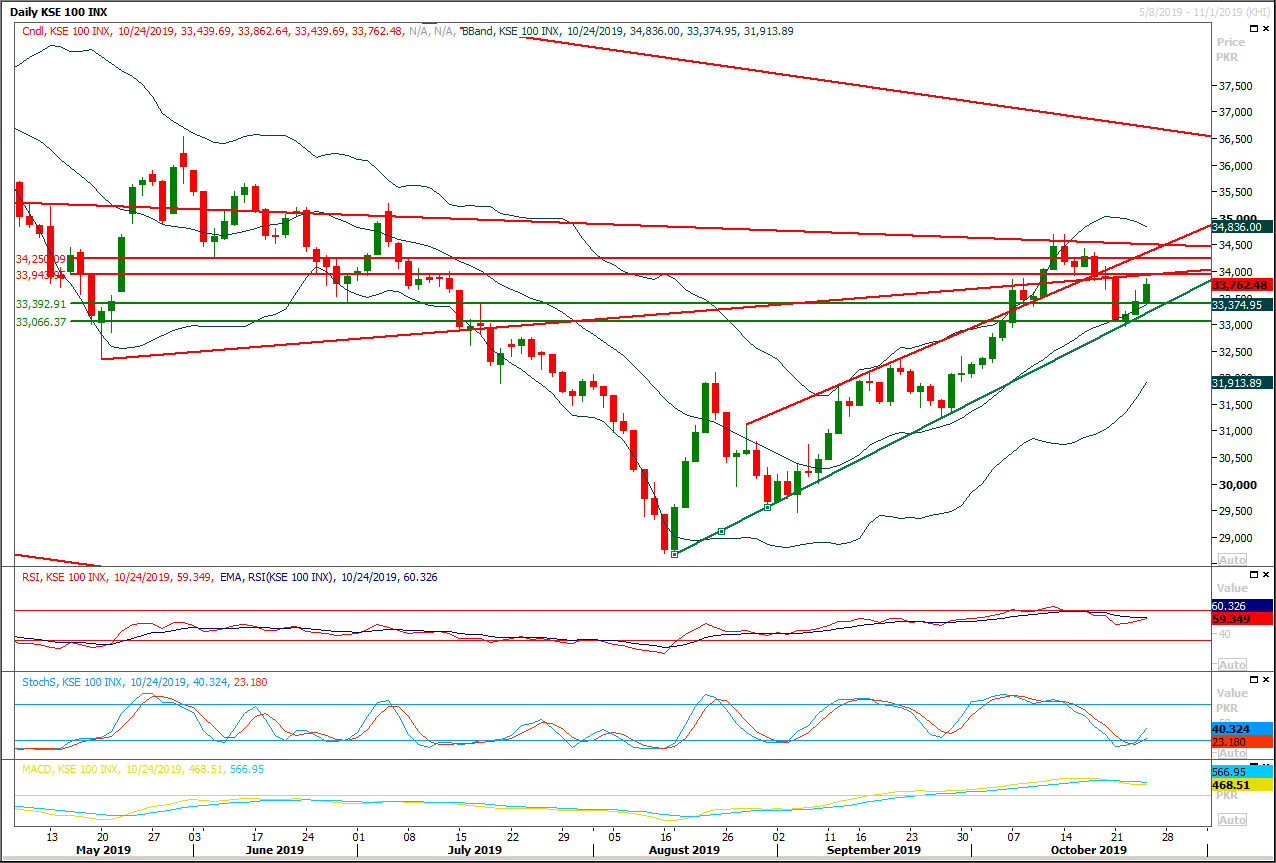Maximize the RSI indicator panel
The image size is (1276, 863).
tap(1253, 574)
